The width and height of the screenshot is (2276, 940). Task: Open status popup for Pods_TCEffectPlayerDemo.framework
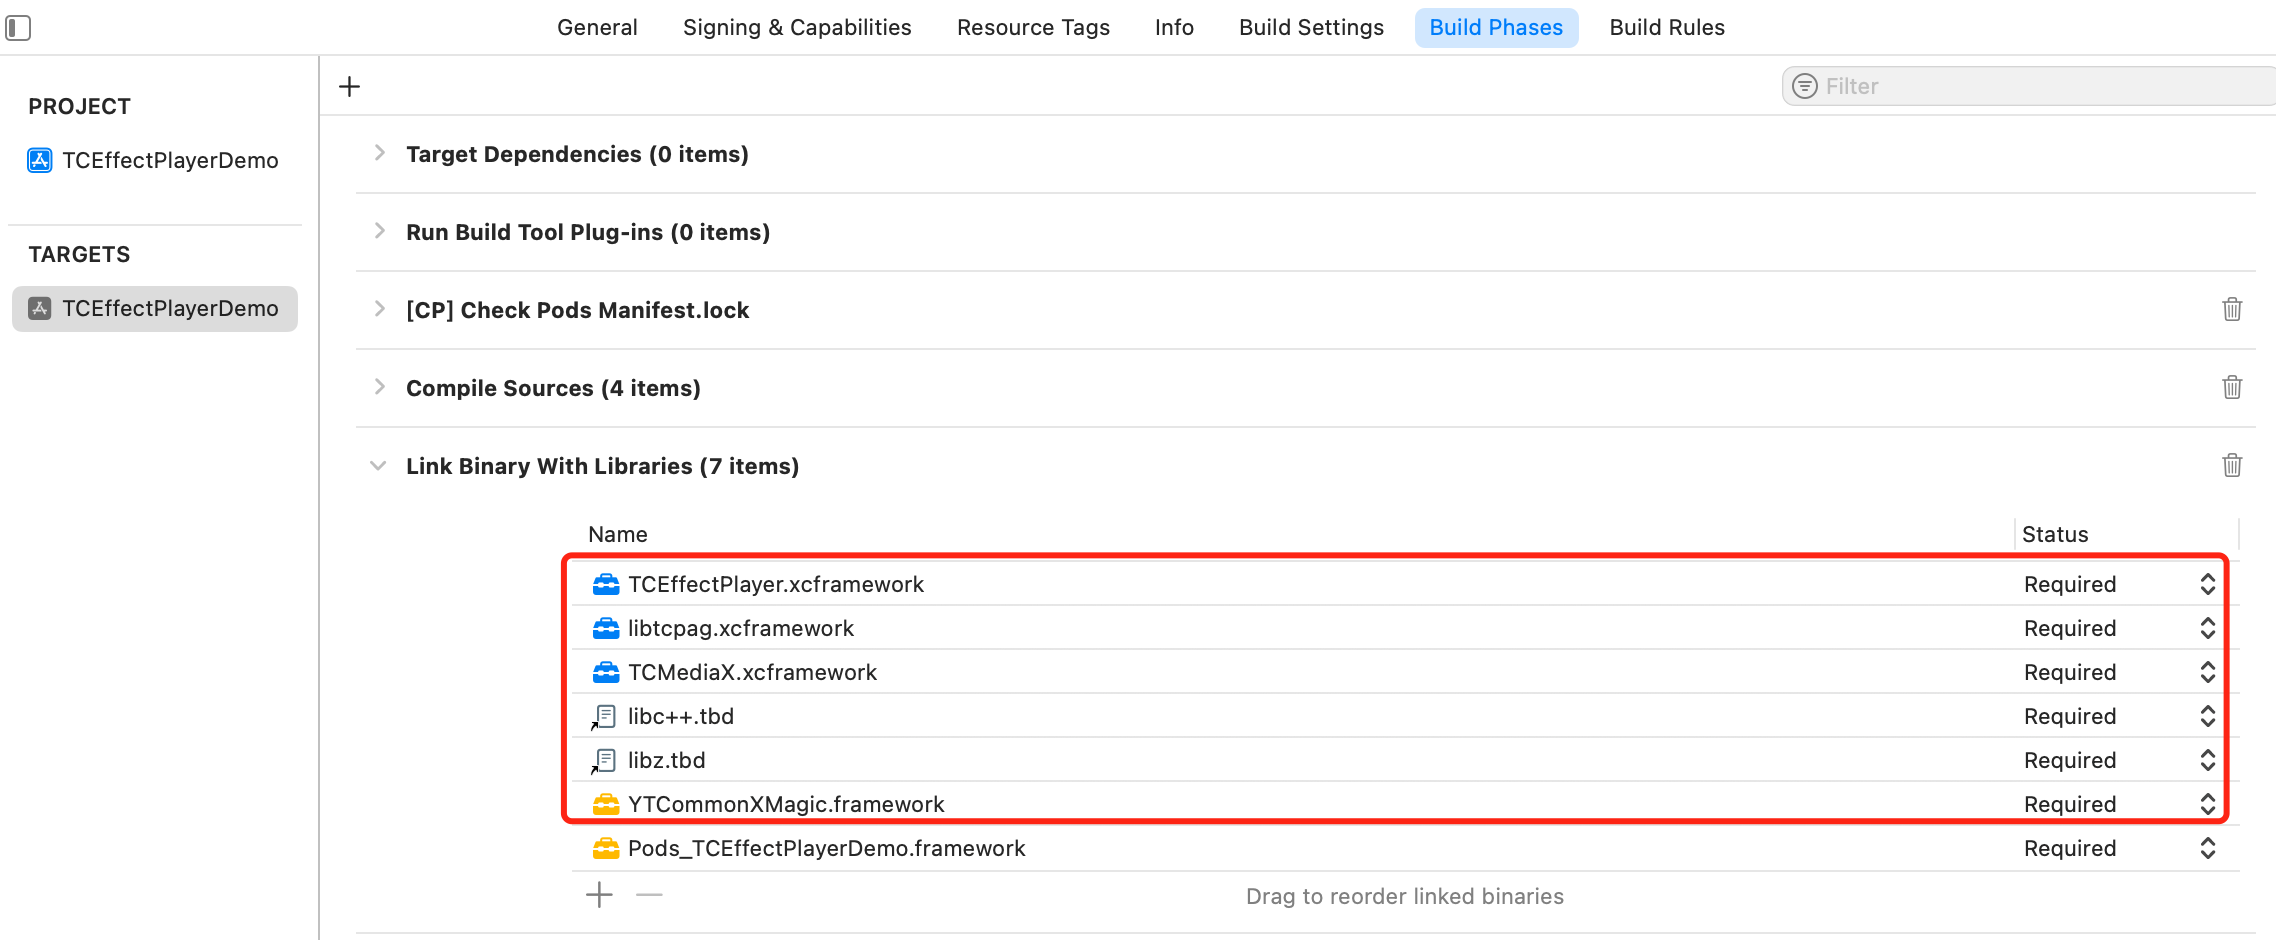tap(2207, 848)
